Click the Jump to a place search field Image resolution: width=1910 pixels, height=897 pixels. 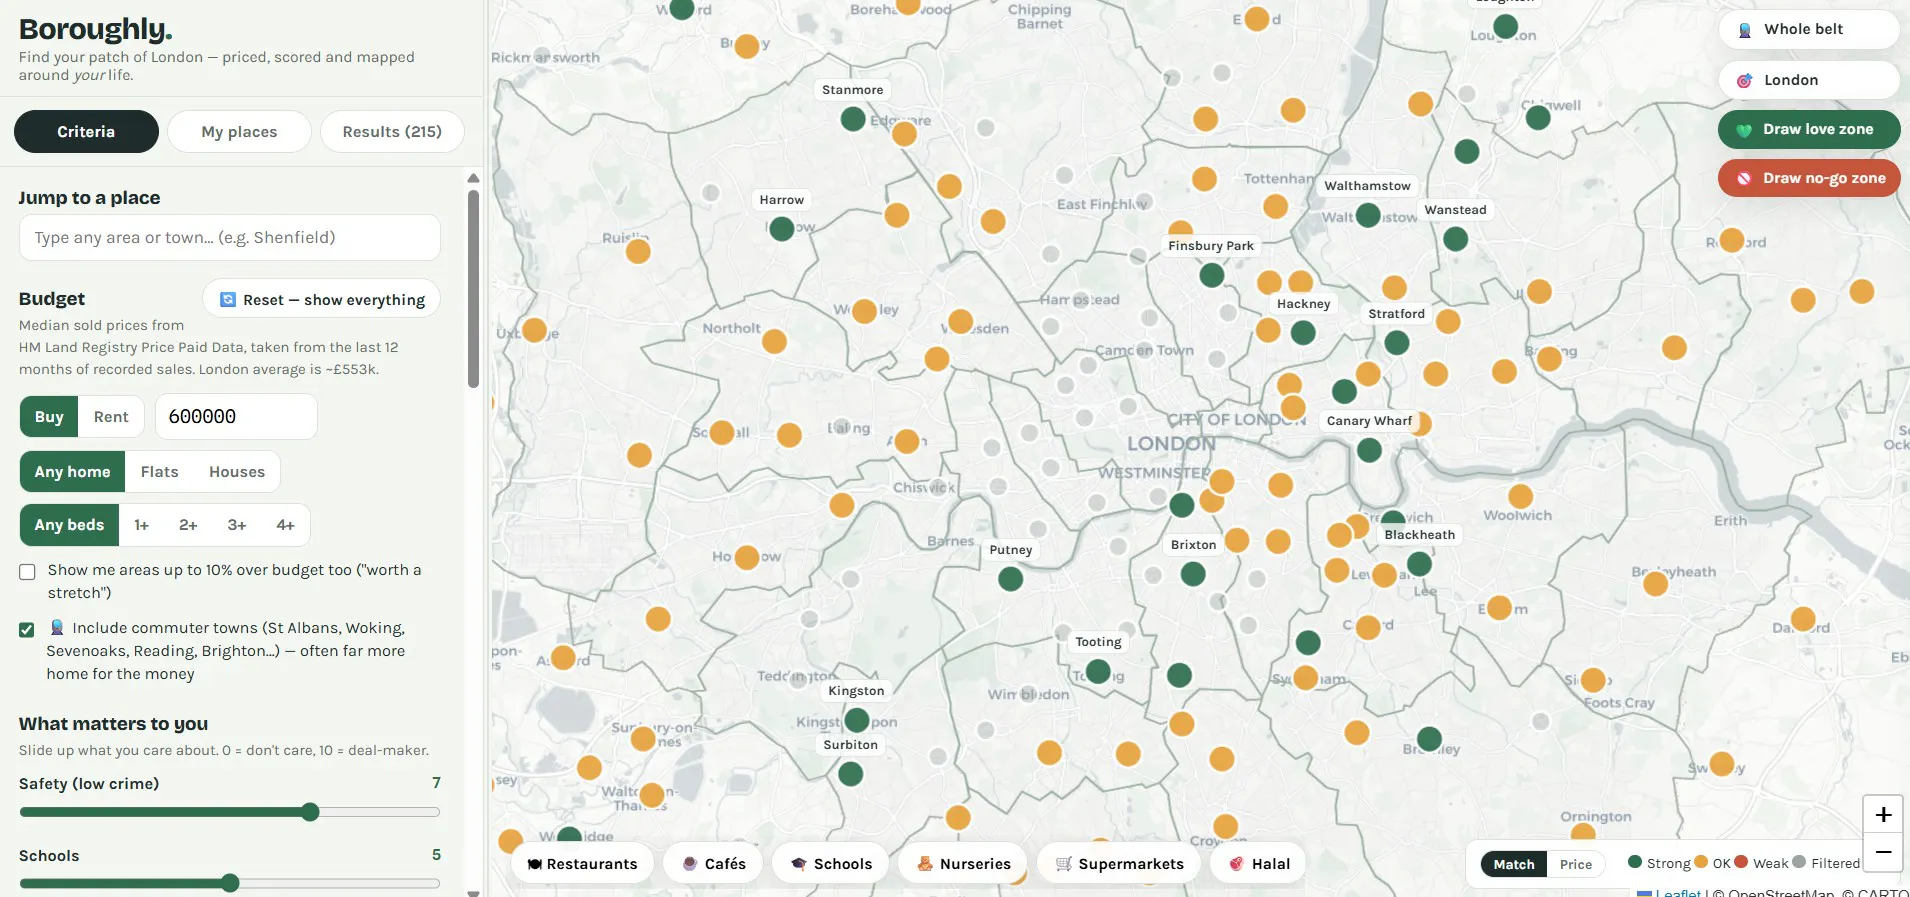tap(230, 238)
